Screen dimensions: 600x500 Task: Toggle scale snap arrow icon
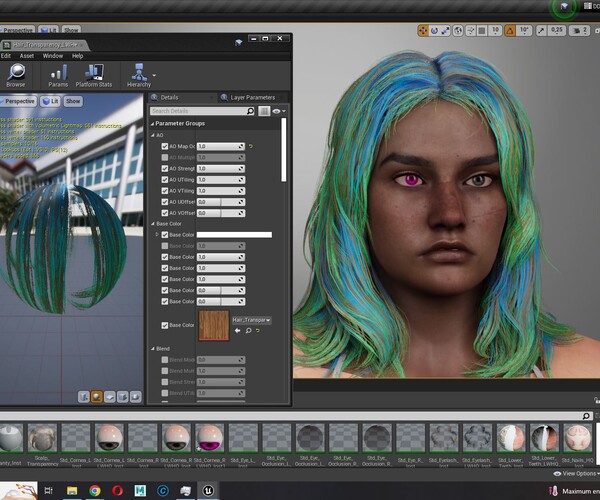click(541, 30)
